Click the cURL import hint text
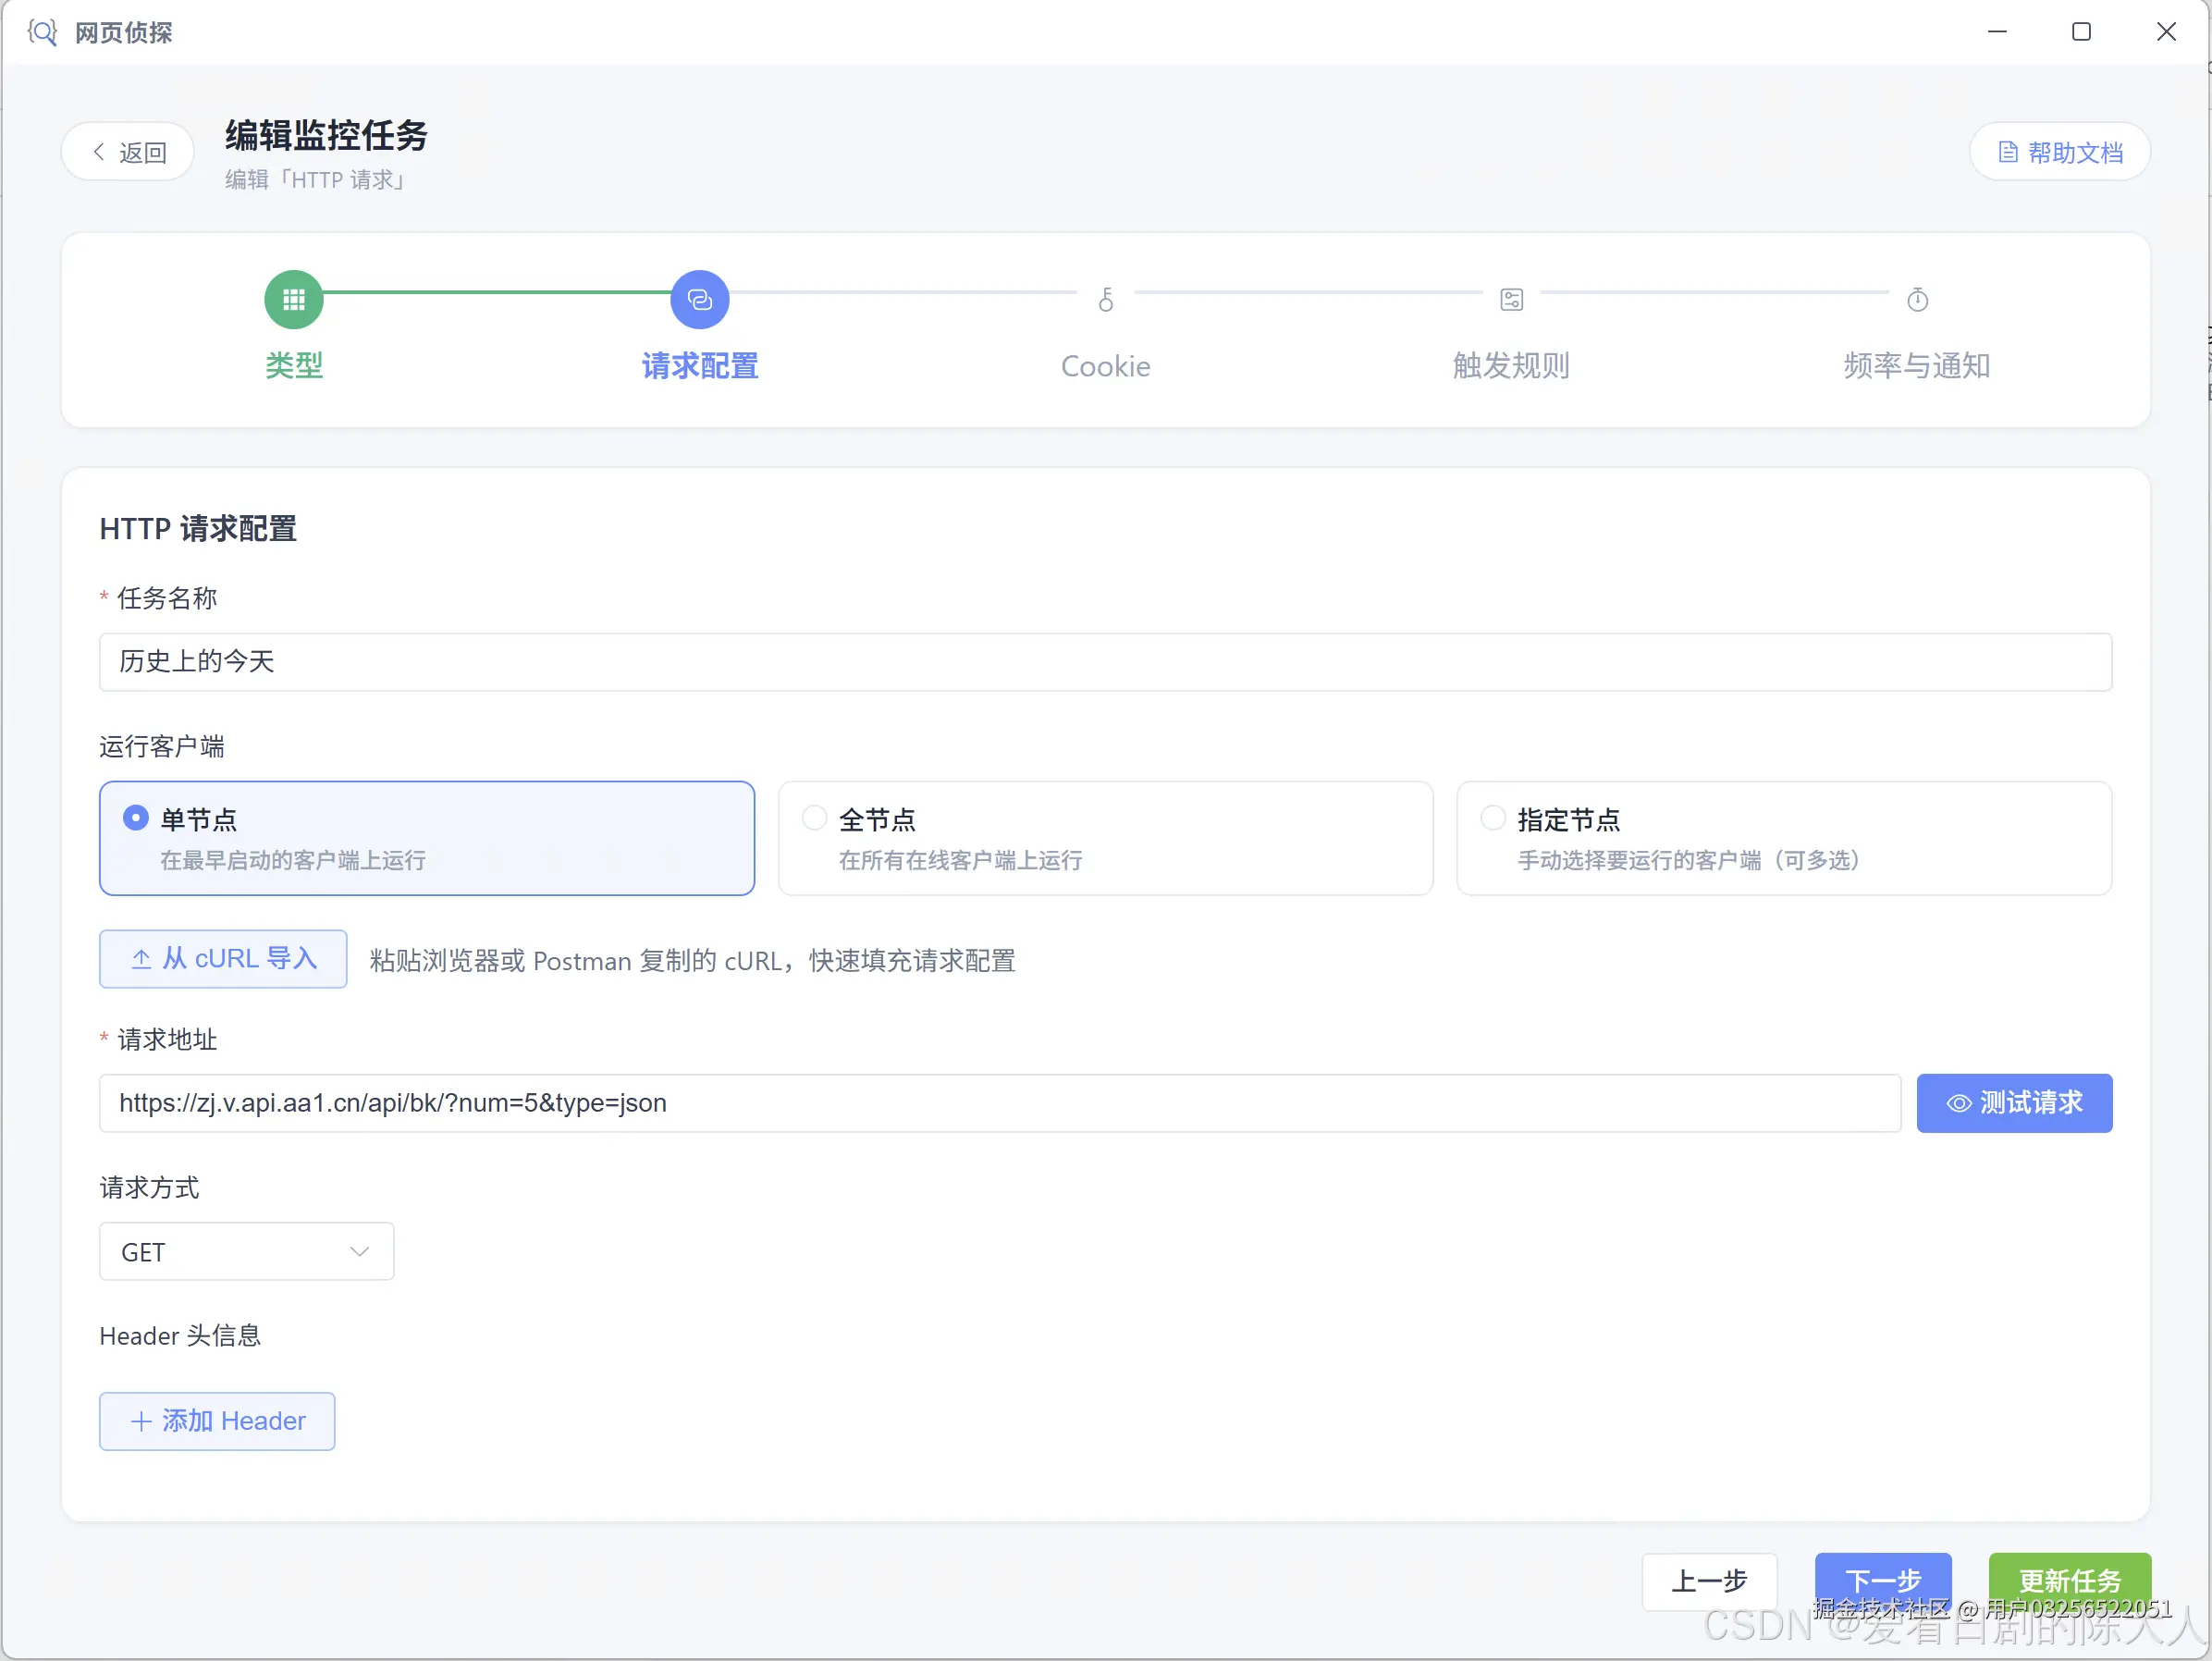Screen dimensions: 2212x1661 tap(692, 961)
